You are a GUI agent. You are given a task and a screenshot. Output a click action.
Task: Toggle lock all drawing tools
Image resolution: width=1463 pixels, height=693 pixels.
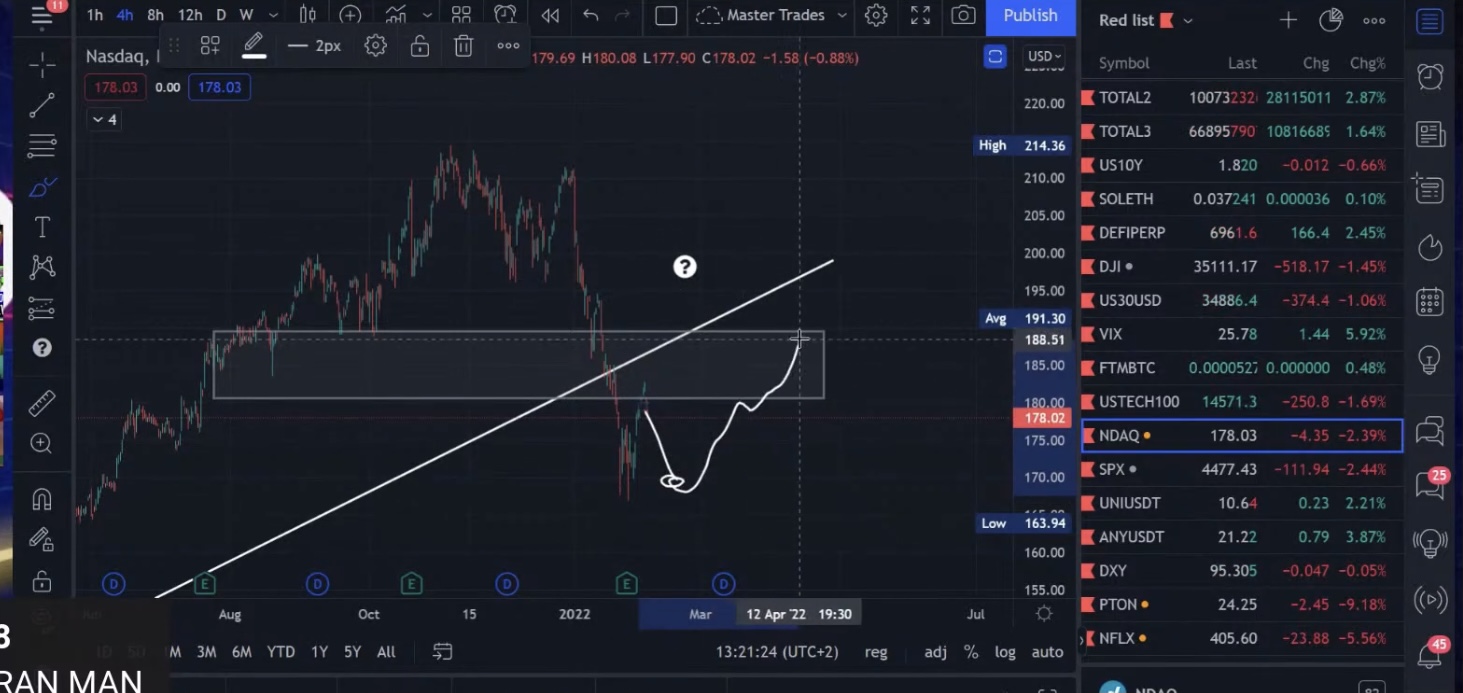point(42,580)
